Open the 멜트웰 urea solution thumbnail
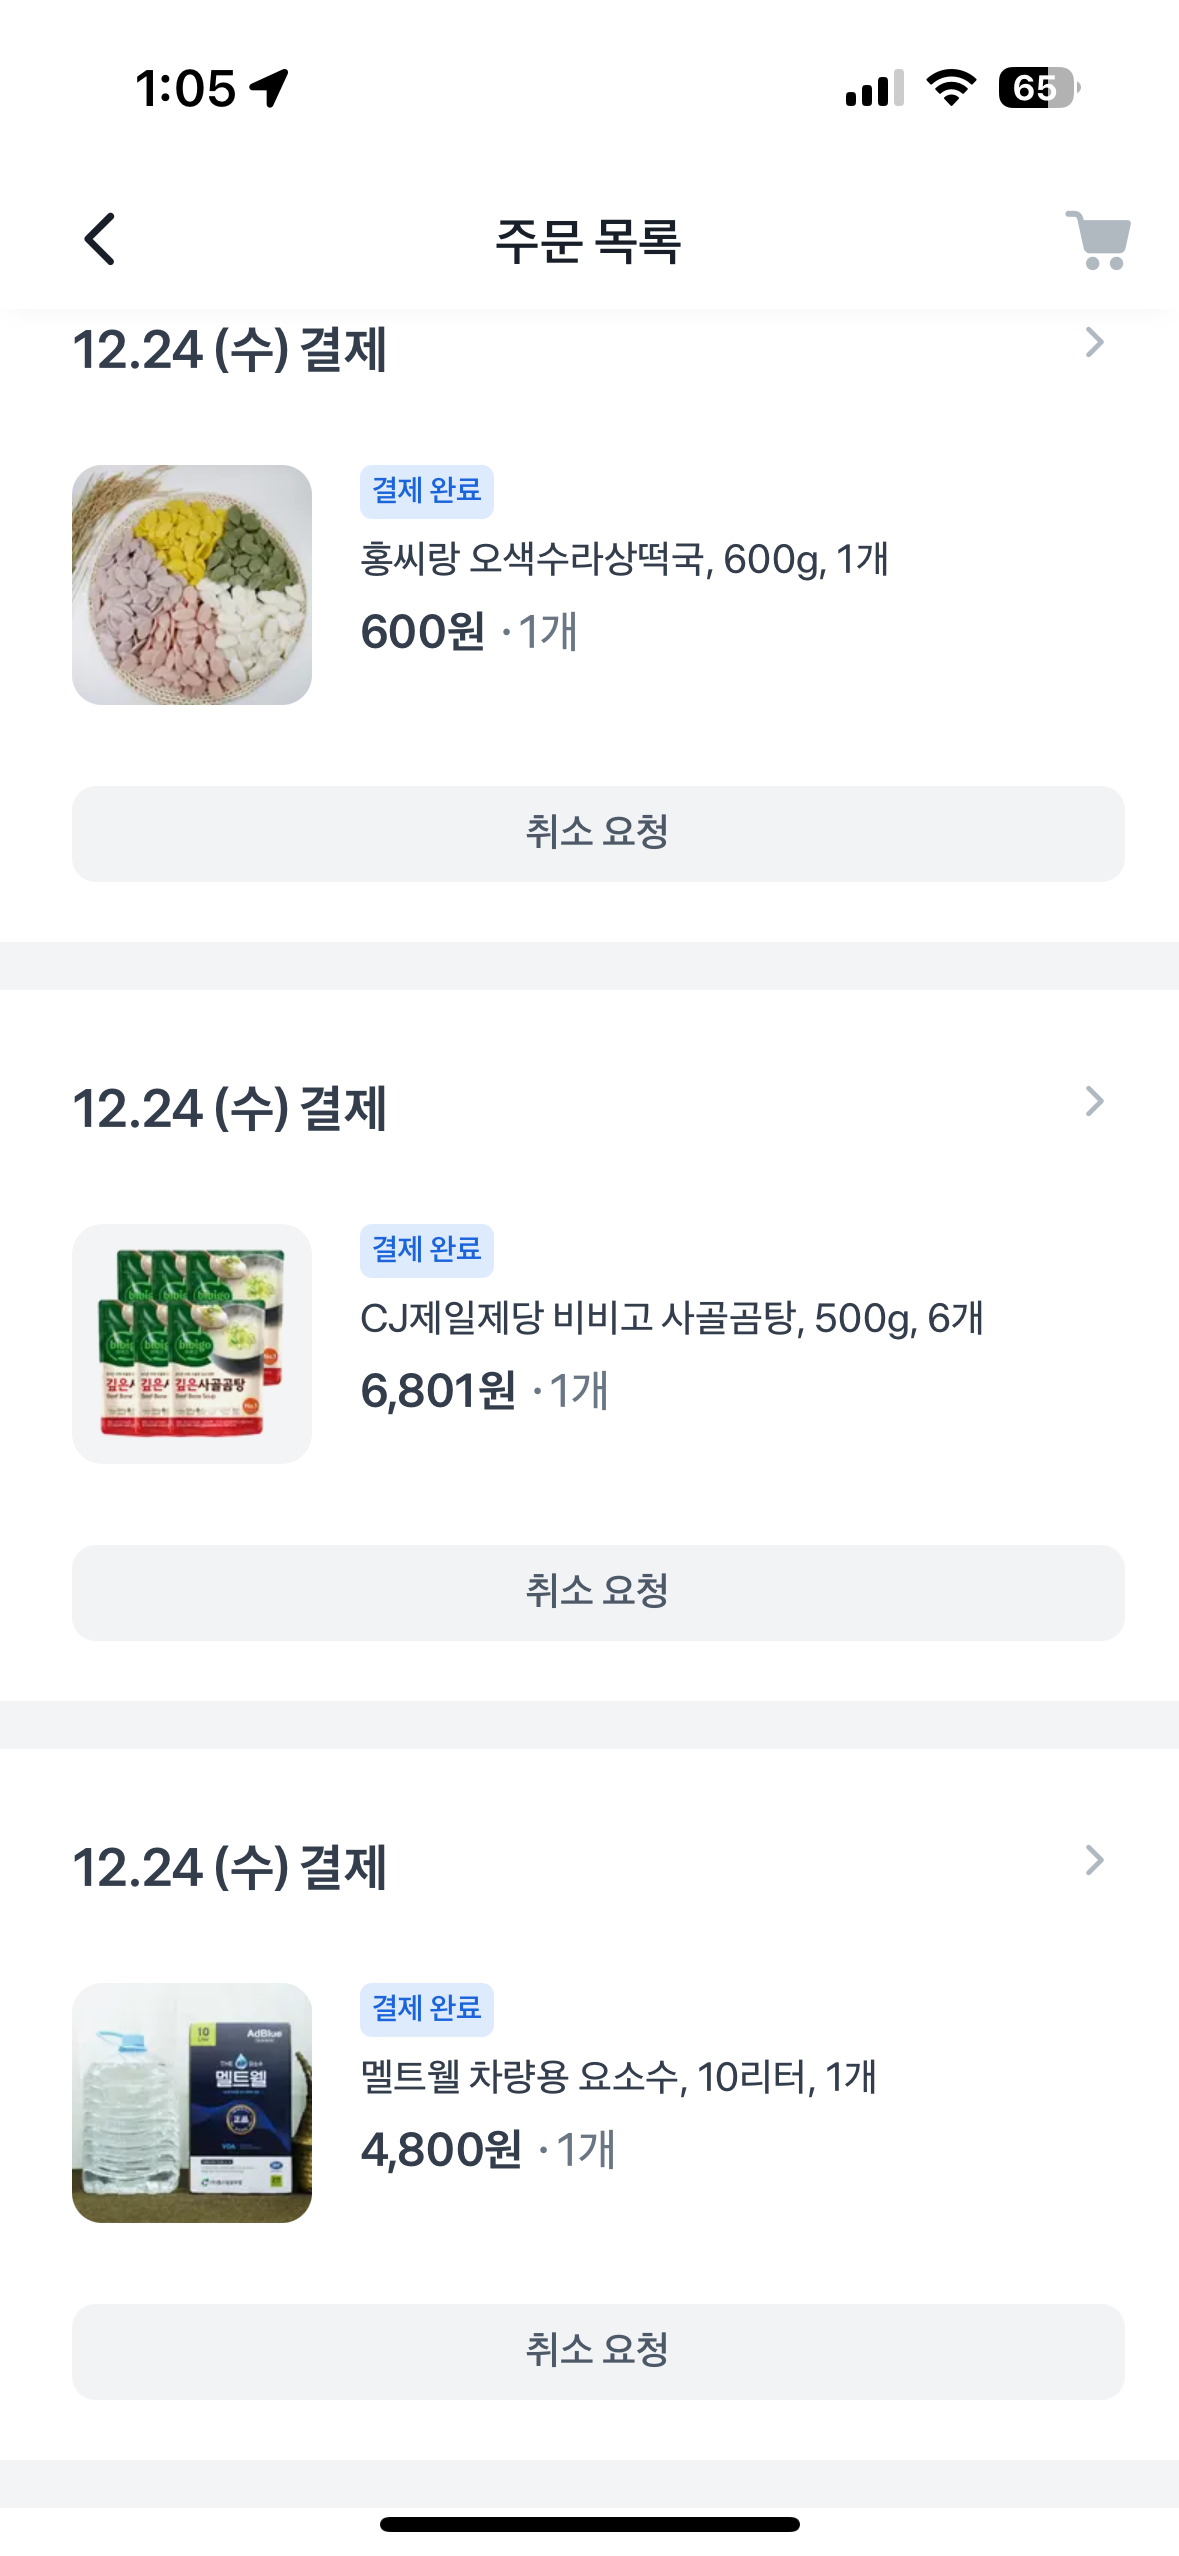 (192, 2103)
